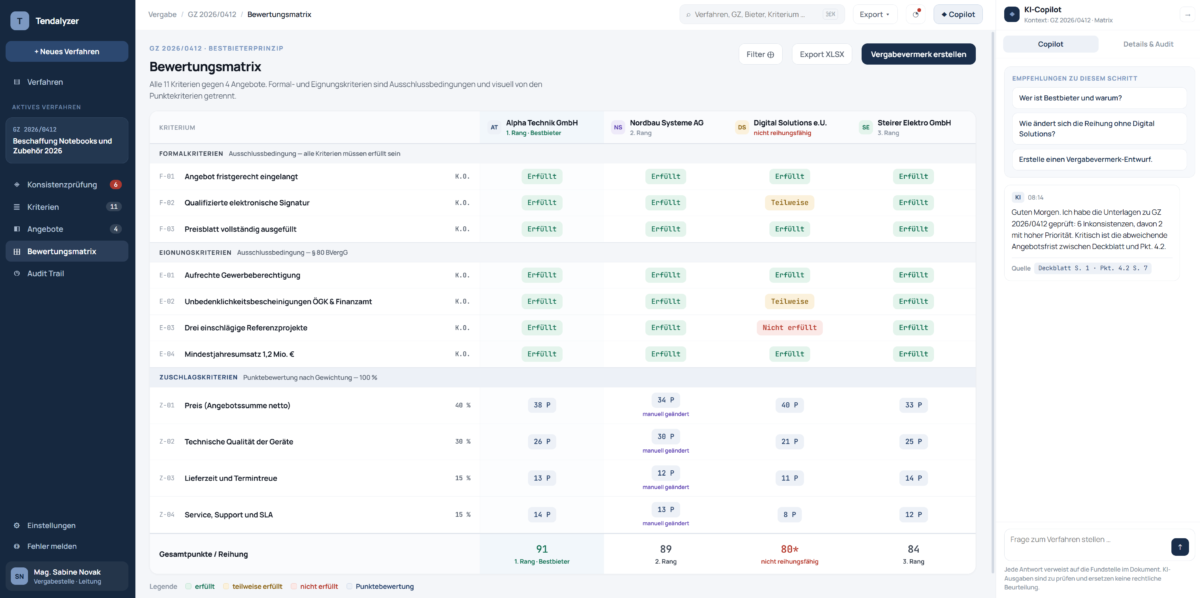The image size is (1200, 598).
Task: Click the Bewertungsmatrix grid icon
Action: [17, 251]
